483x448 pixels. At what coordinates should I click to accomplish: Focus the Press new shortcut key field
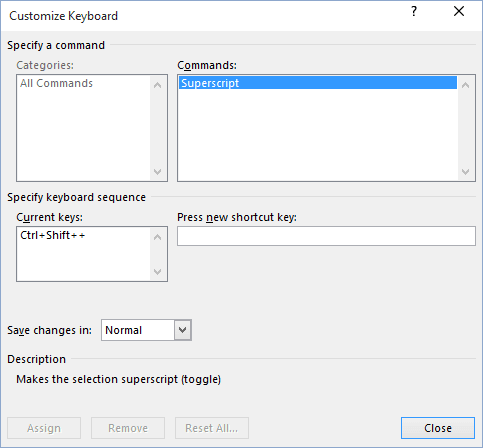(326, 236)
